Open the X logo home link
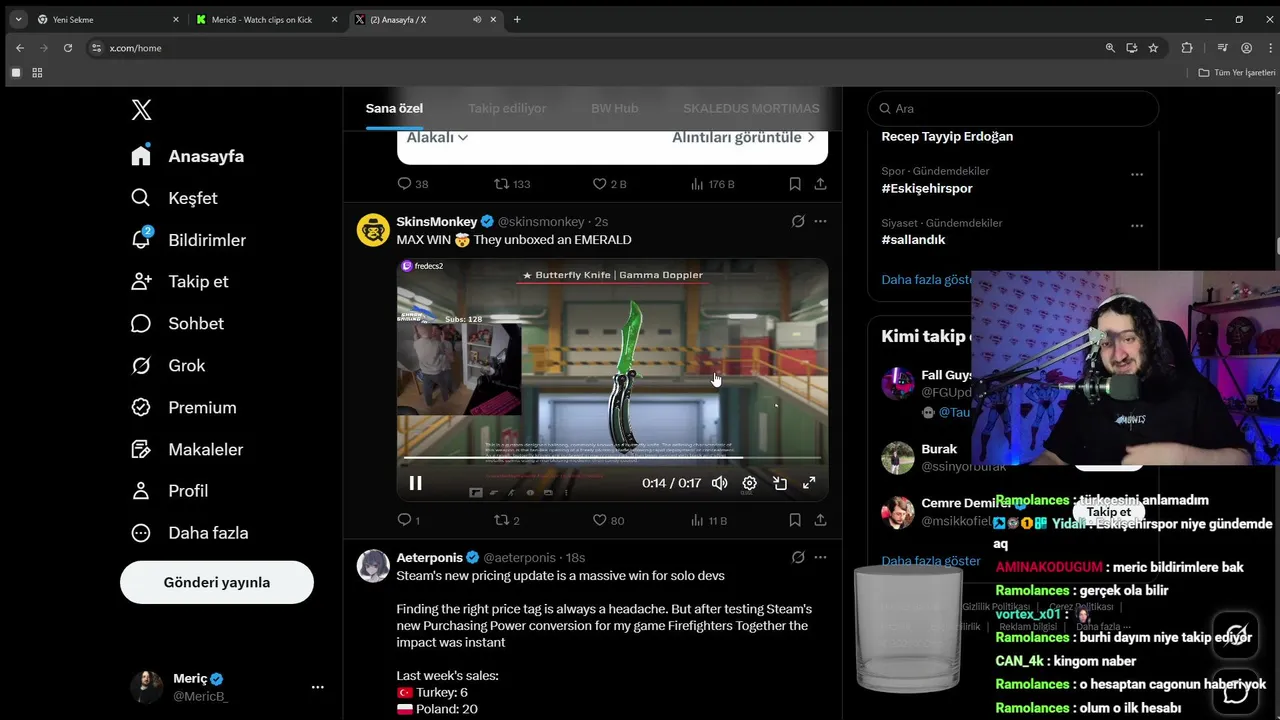This screenshot has height=720, width=1280. pos(141,110)
